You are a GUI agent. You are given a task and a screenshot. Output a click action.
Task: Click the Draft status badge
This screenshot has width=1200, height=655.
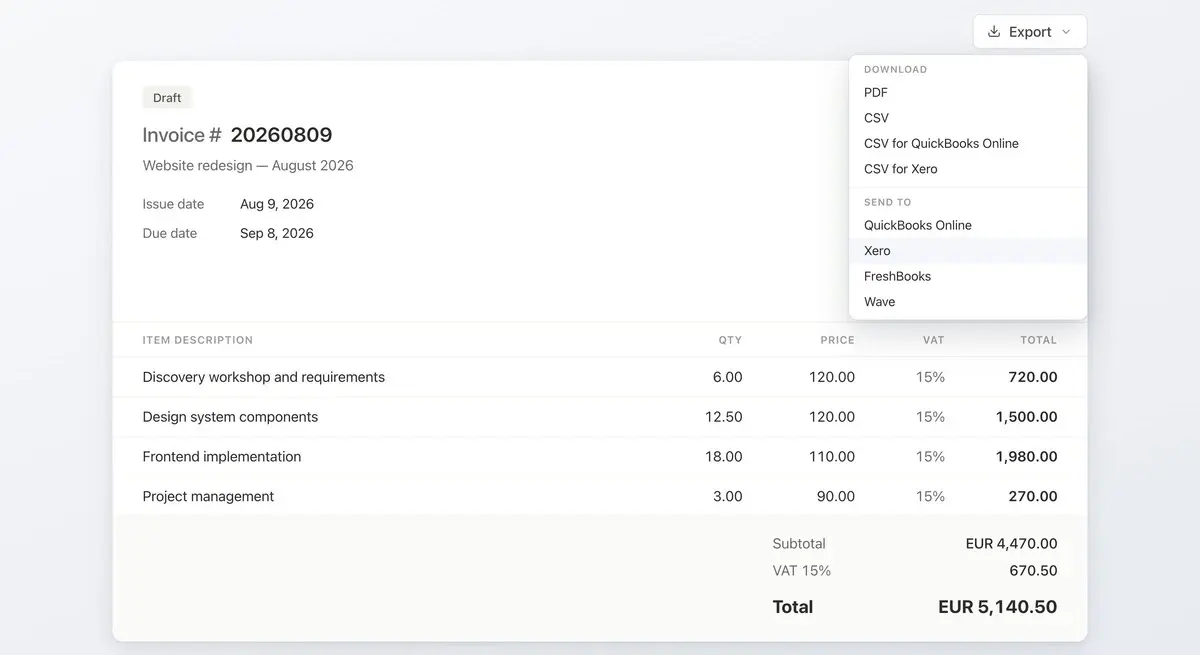click(x=167, y=98)
